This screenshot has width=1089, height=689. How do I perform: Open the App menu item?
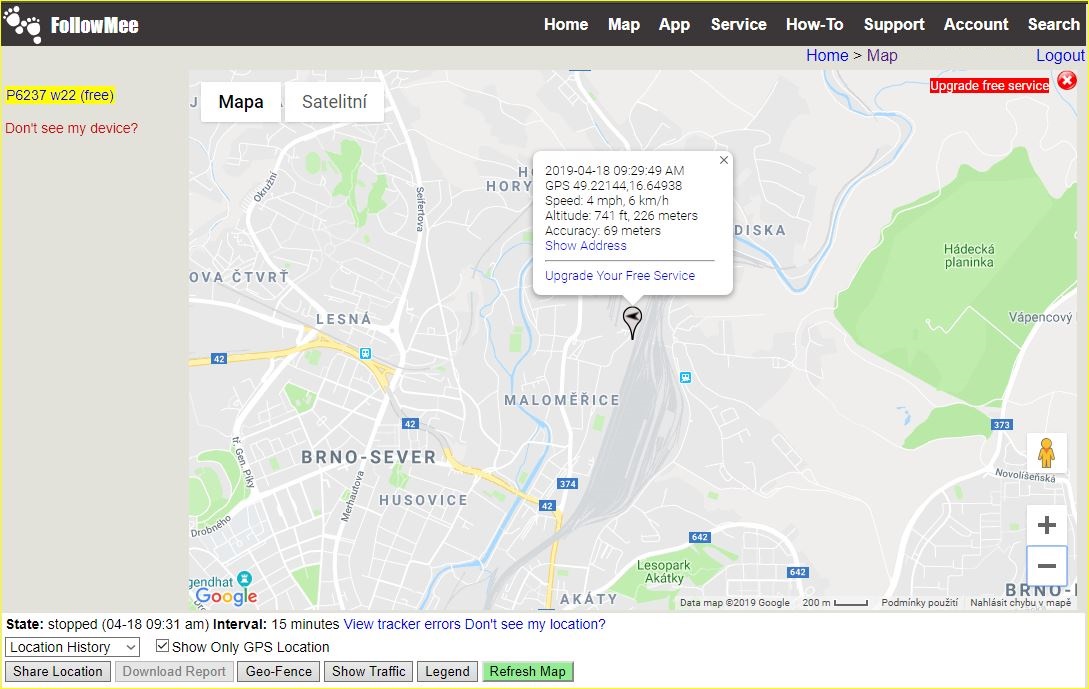(674, 24)
